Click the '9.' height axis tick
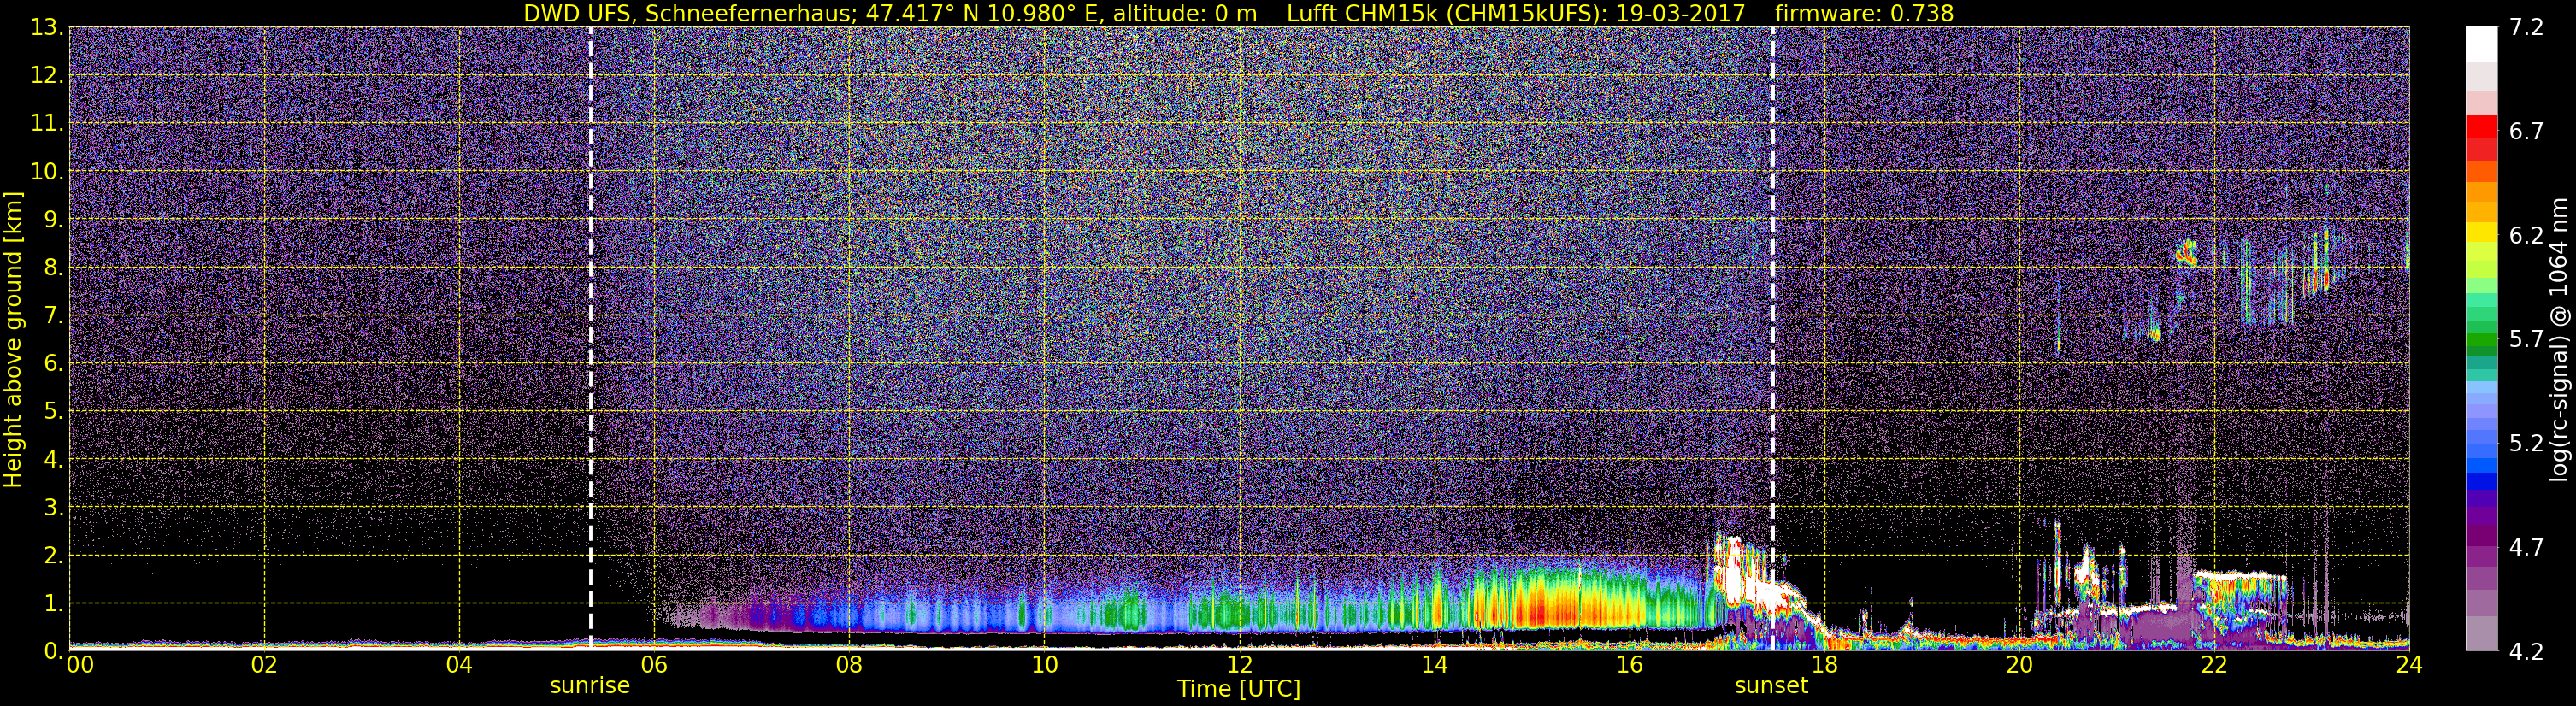Image resolution: width=2576 pixels, height=706 pixels. pyautogui.click(x=54, y=220)
